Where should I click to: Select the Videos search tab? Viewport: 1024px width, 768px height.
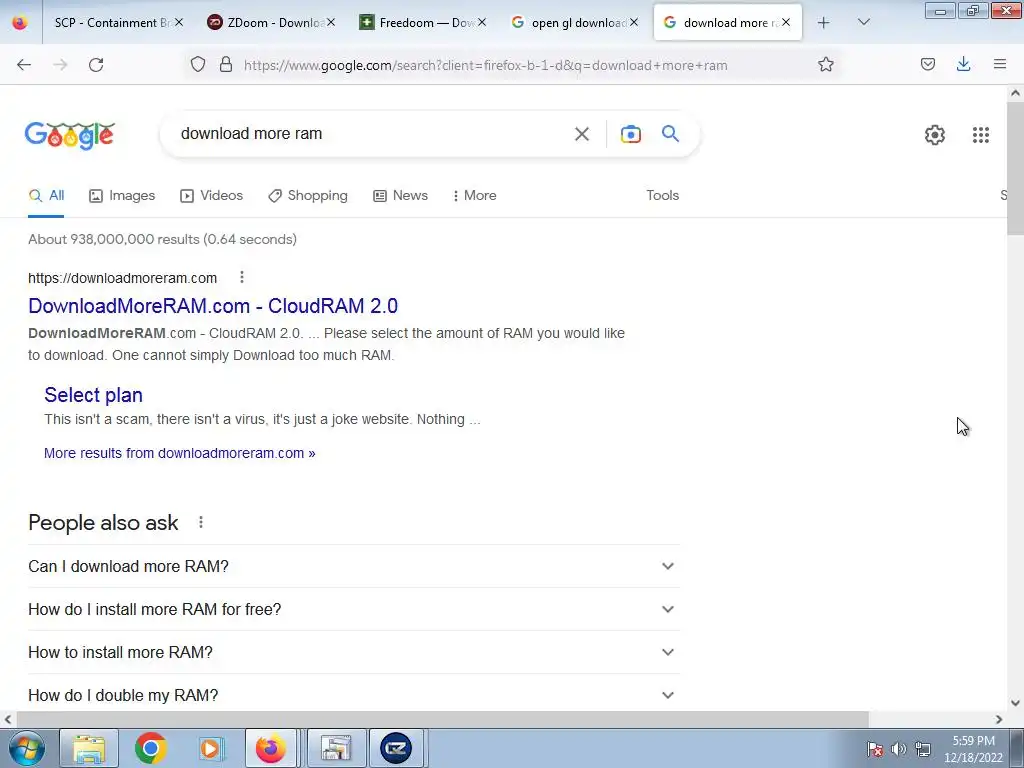(212, 195)
